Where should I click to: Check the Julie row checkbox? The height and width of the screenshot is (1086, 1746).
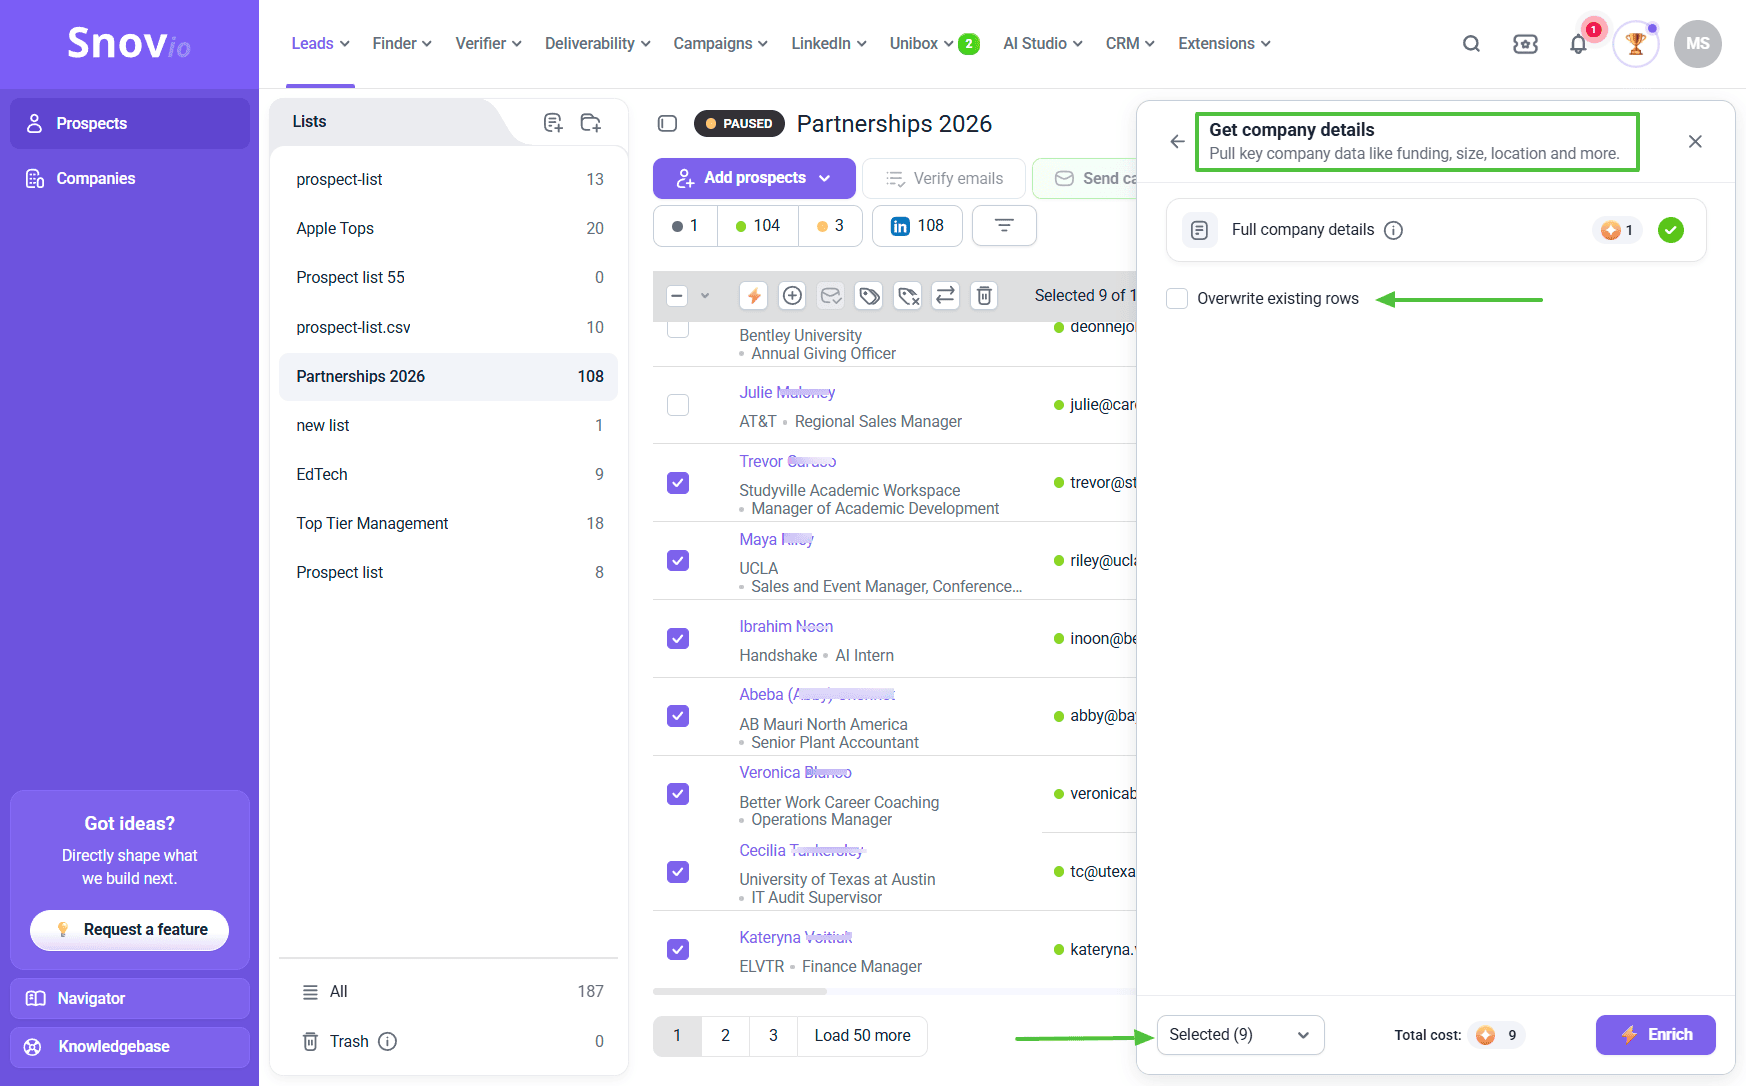(678, 405)
